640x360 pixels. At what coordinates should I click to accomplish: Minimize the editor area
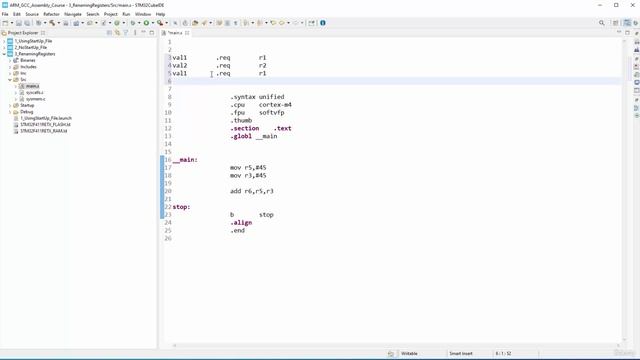[619, 32]
